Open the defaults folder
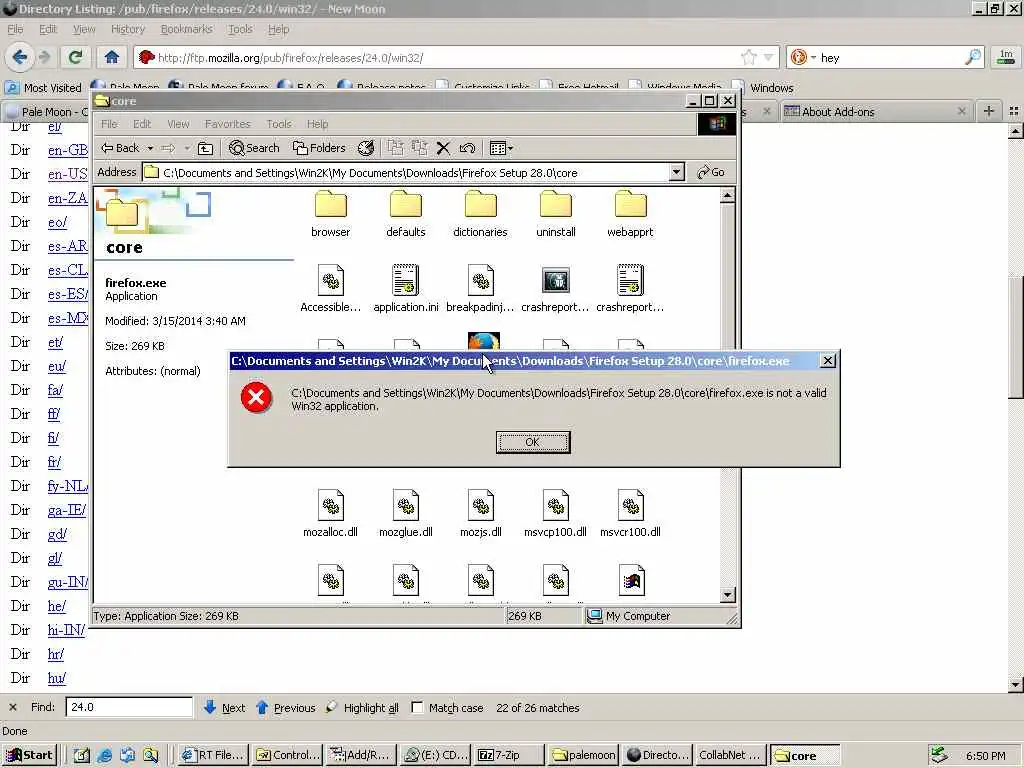Screen dimensions: 1024x768 coord(406,214)
